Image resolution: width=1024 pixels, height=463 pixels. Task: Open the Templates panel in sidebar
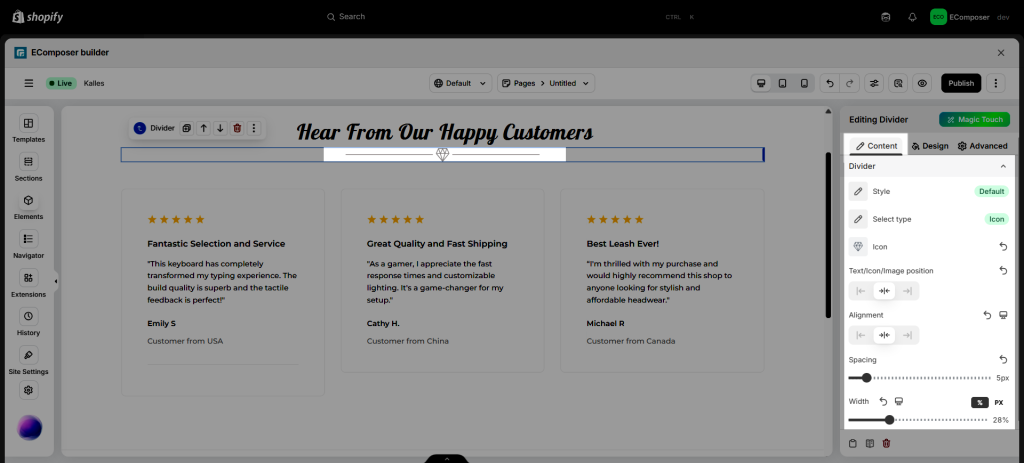(x=28, y=129)
